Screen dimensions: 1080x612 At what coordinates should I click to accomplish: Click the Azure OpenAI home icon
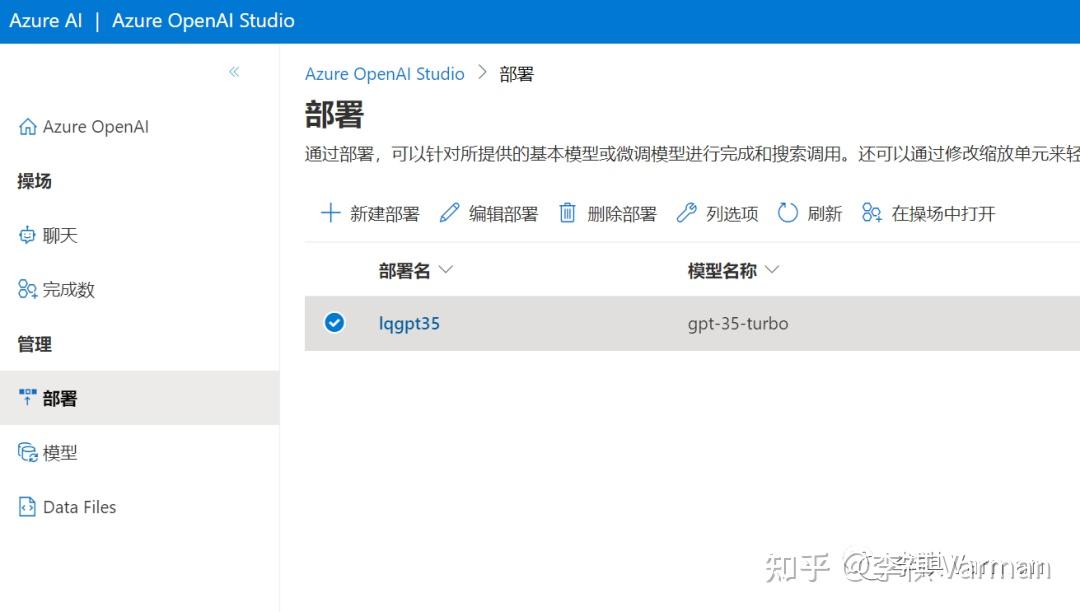[27, 126]
